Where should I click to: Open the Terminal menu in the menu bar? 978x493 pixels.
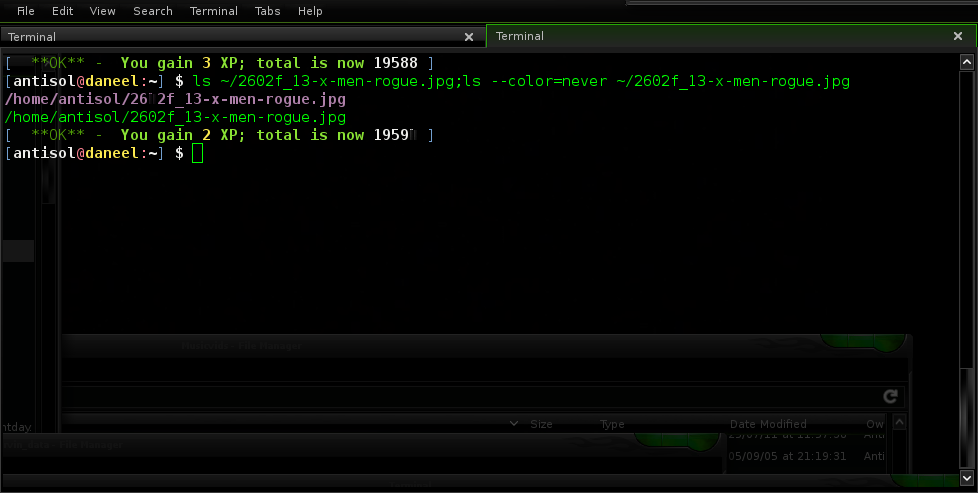tap(214, 11)
